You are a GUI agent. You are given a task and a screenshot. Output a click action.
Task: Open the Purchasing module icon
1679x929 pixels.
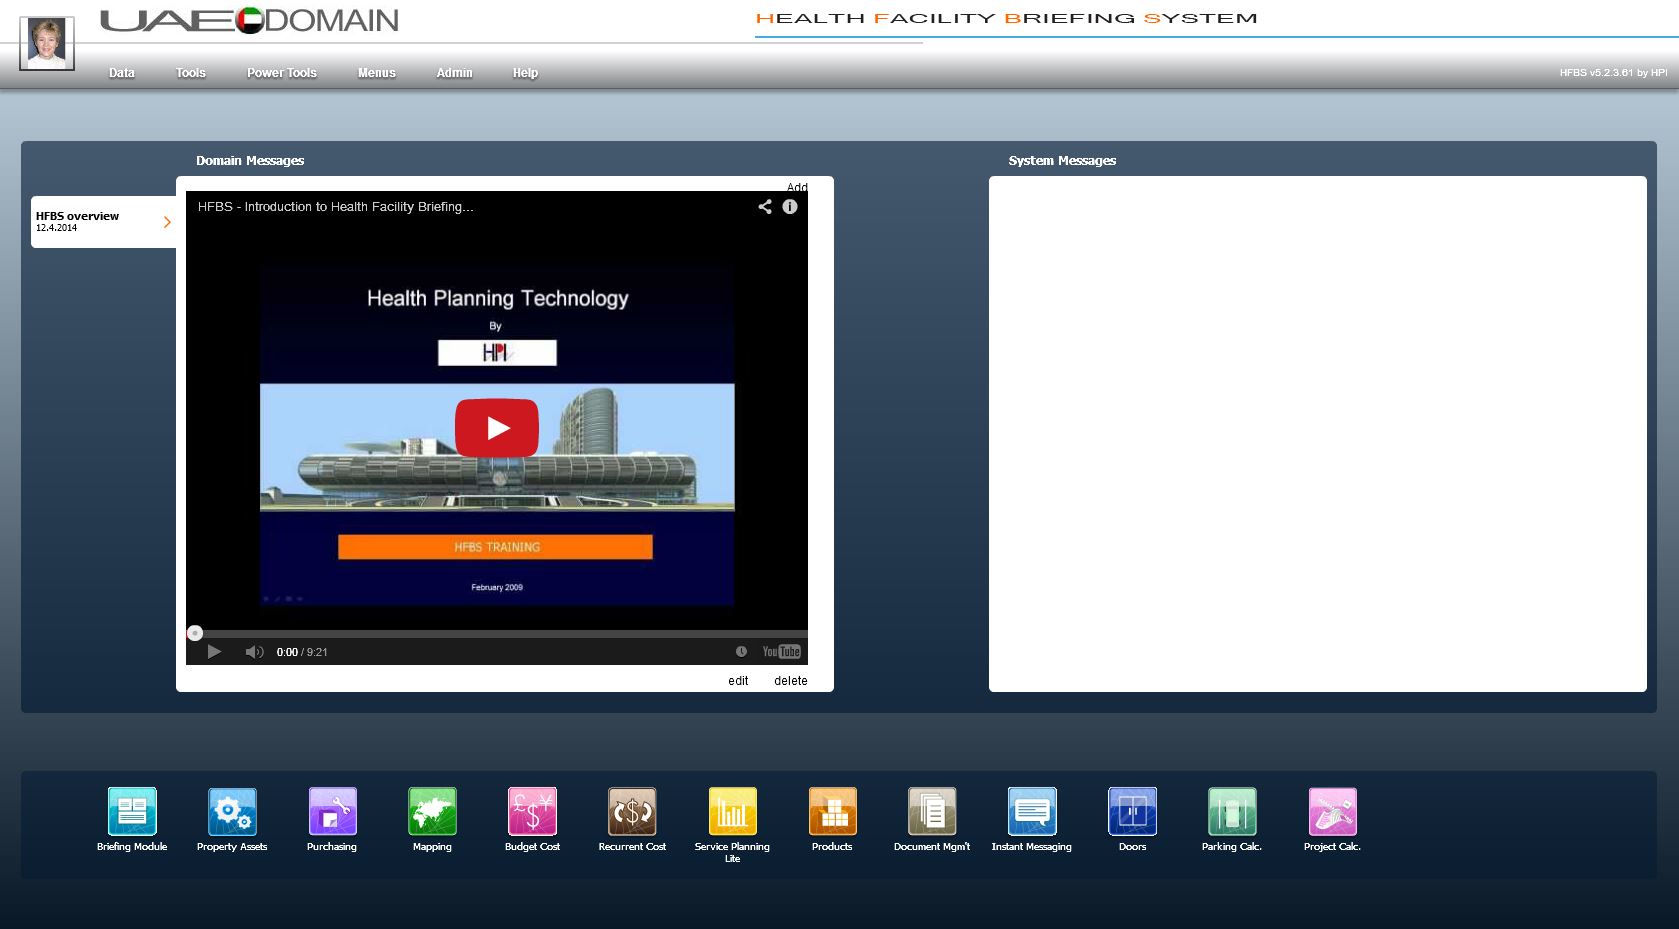(x=332, y=811)
